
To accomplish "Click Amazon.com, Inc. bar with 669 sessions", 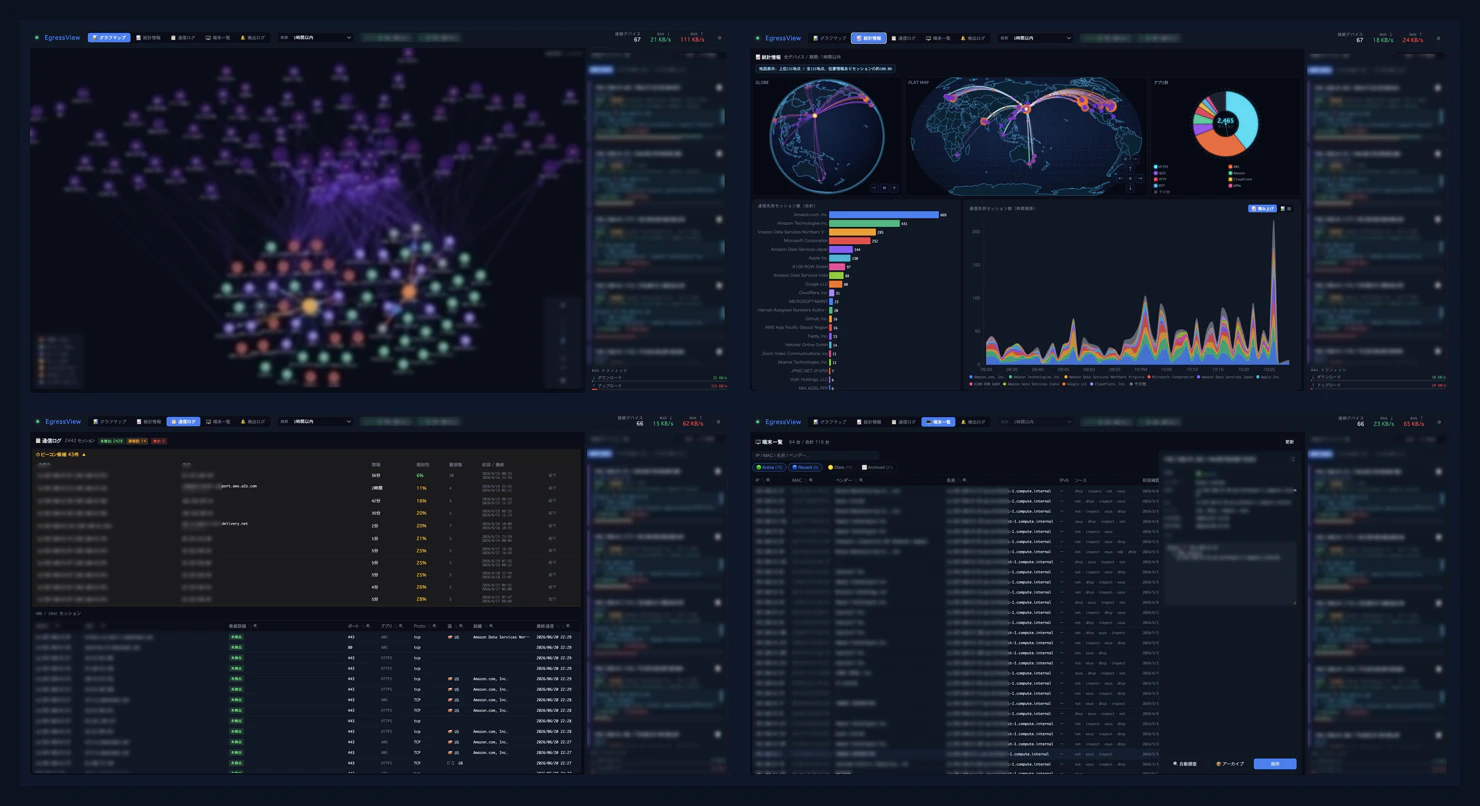I will [x=884, y=214].
